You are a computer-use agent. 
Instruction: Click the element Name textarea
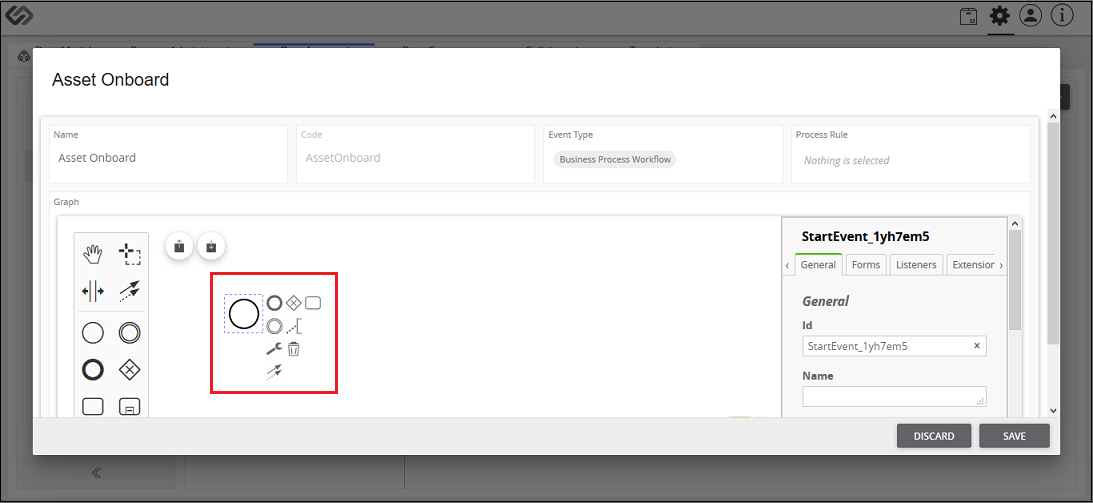(894, 396)
